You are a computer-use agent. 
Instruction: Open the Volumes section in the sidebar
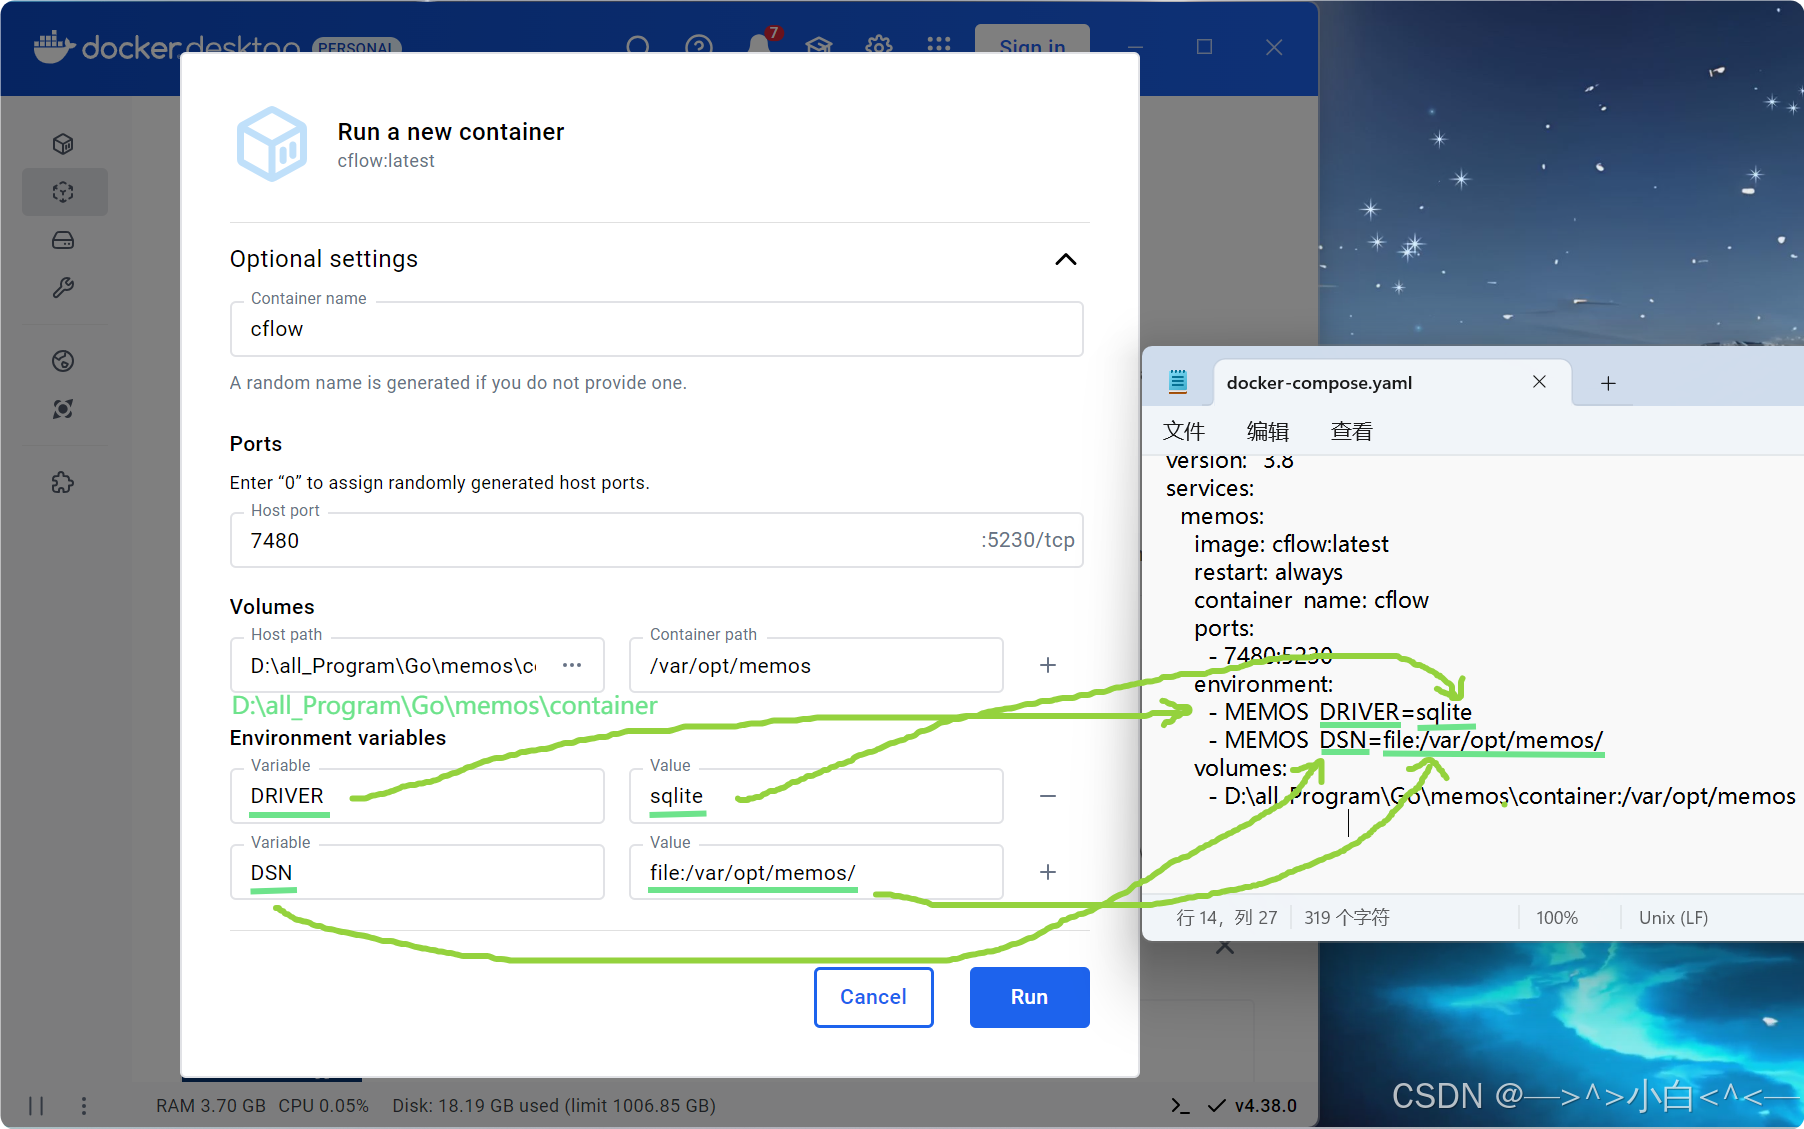64,240
